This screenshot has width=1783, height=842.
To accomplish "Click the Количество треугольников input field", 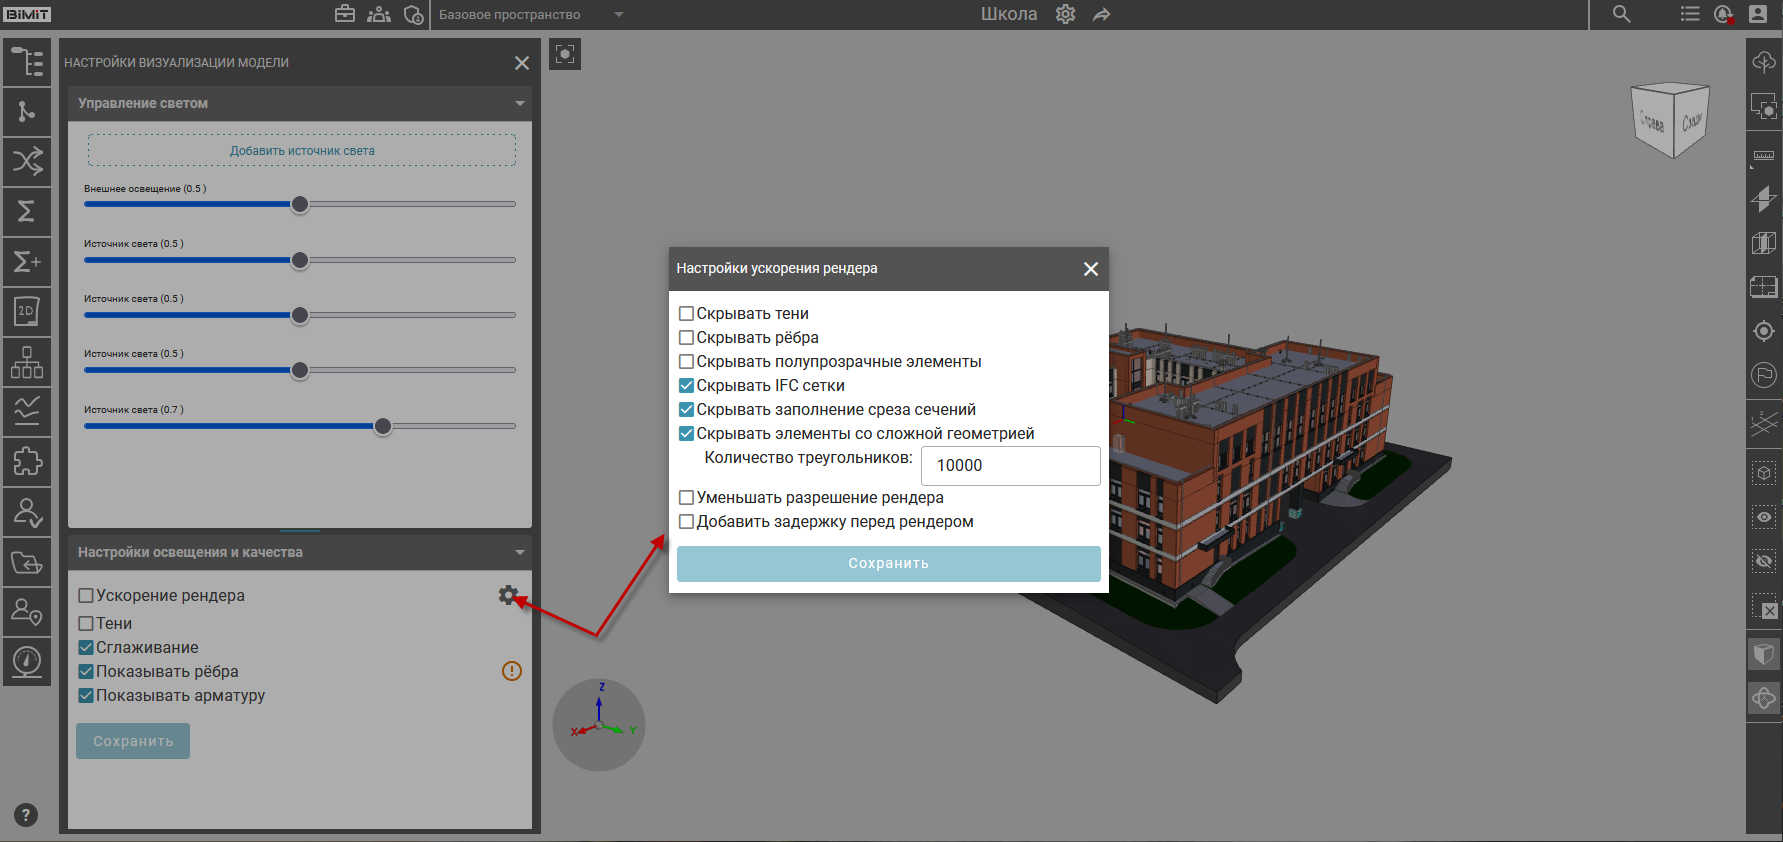I will 1010,466.
